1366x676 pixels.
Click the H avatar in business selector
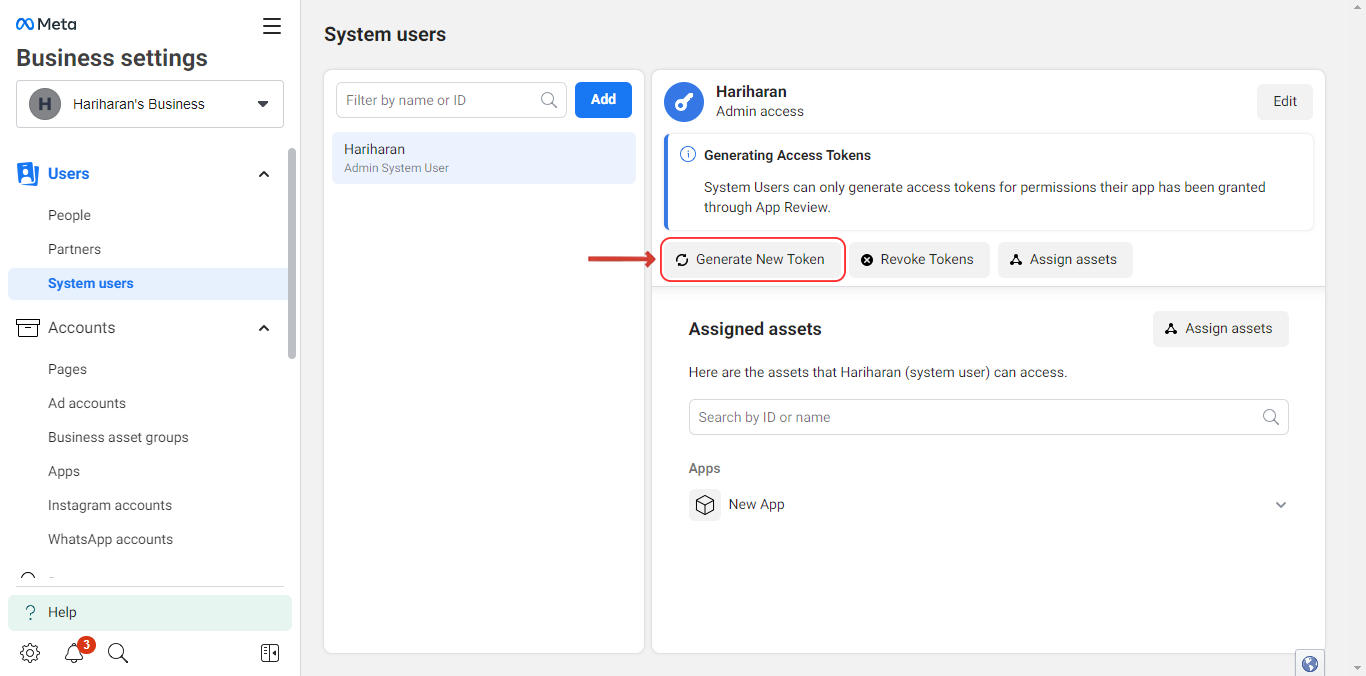click(45, 104)
